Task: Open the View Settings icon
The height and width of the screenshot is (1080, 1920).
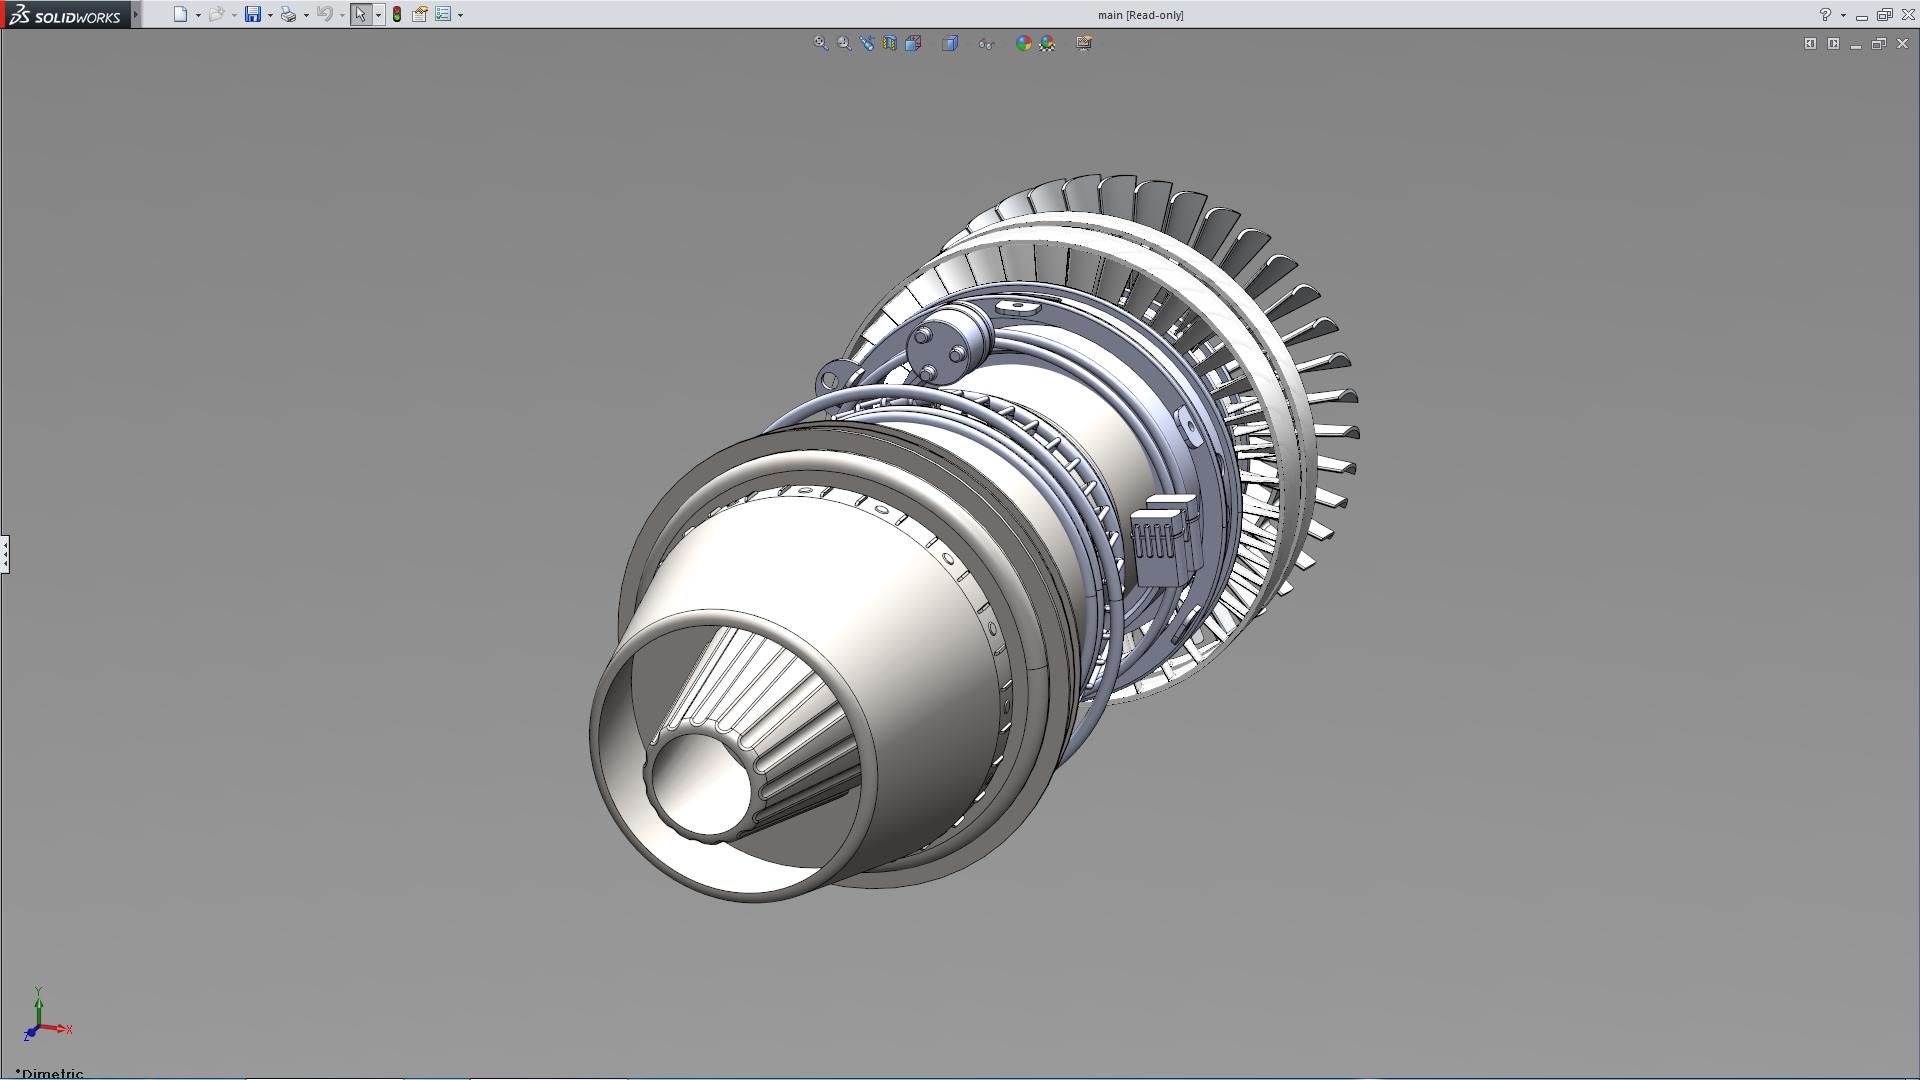Action: 1084,43
